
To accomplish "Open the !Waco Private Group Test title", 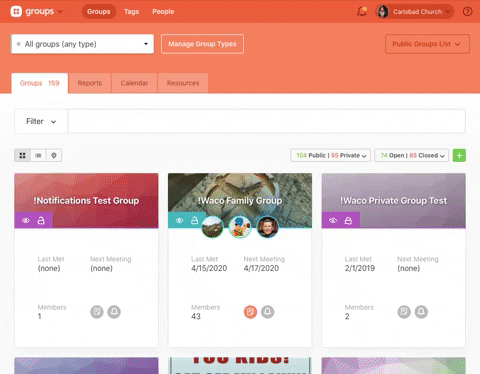I will (x=393, y=201).
